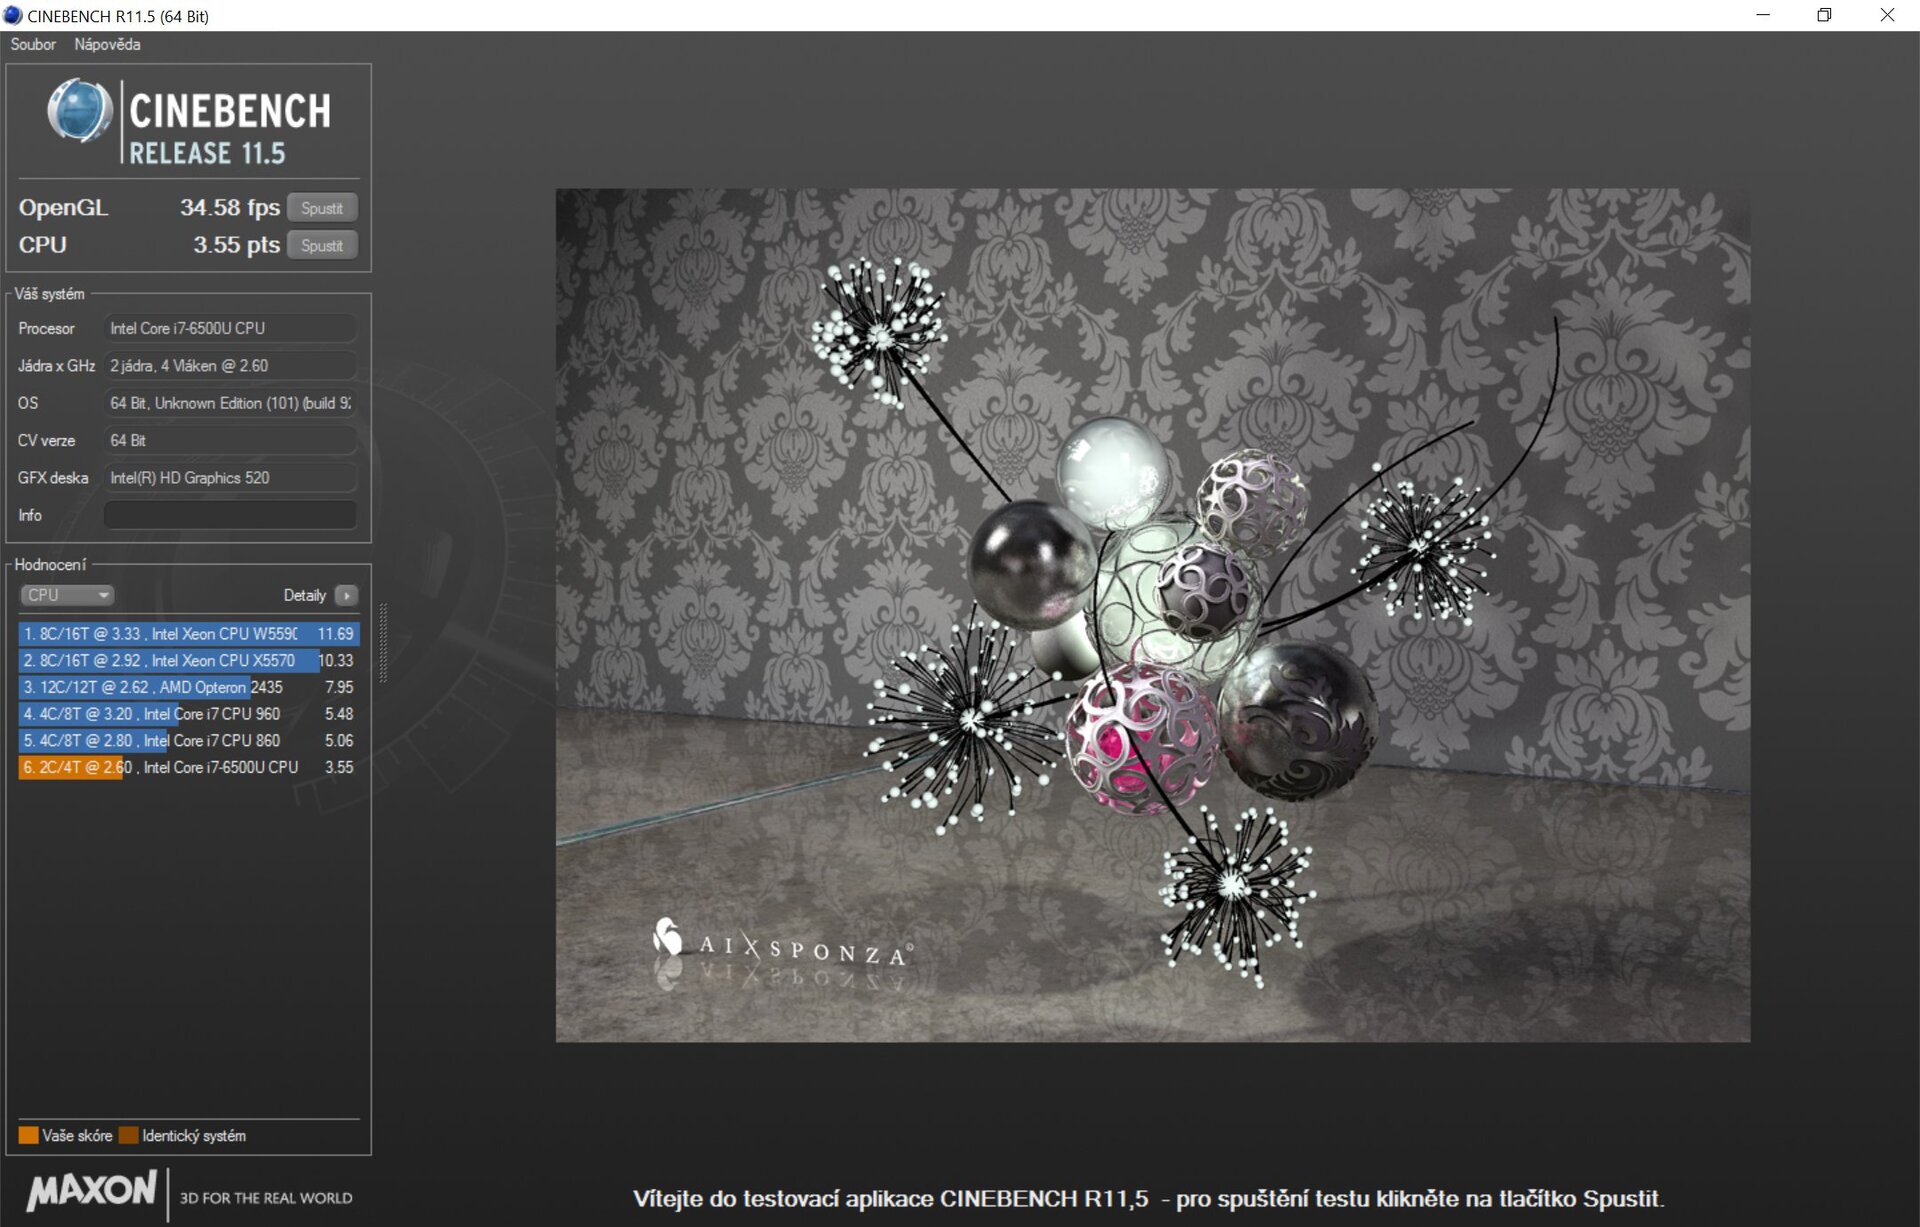Select the orange Core i7-6500U result row
This screenshot has height=1227, width=1920.
[188, 767]
